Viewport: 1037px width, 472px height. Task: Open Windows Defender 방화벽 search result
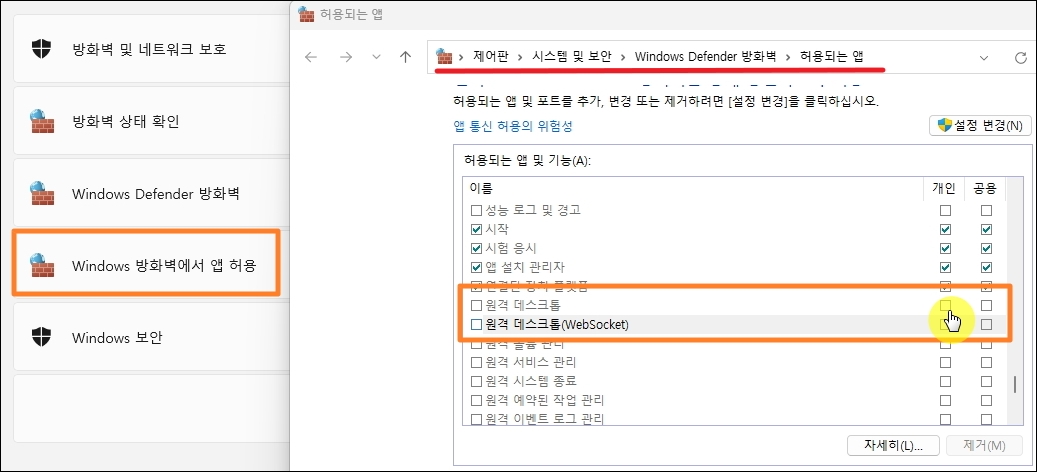tap(151, 194)
